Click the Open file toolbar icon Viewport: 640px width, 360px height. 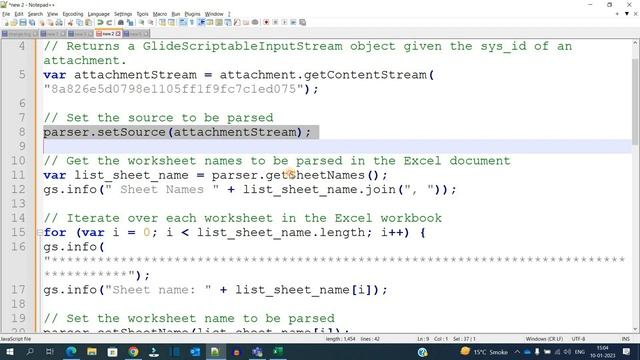[14, 22]
